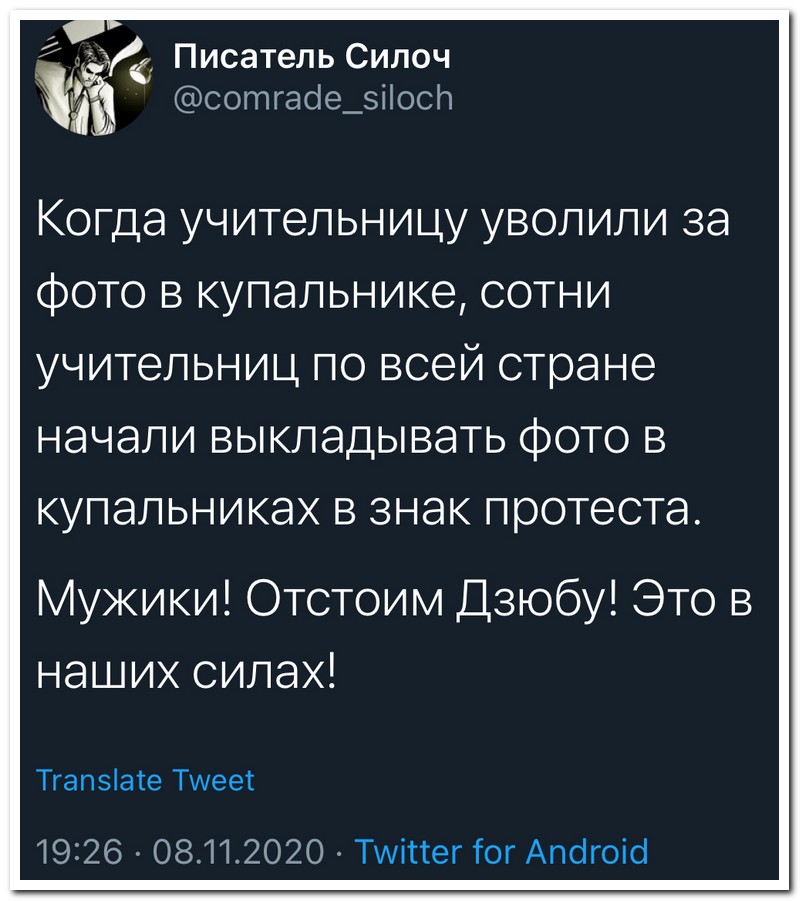This screenshot has width=800, height=901.
Task: Click the line "начали выкладывать фото в"
Action: 351,441
